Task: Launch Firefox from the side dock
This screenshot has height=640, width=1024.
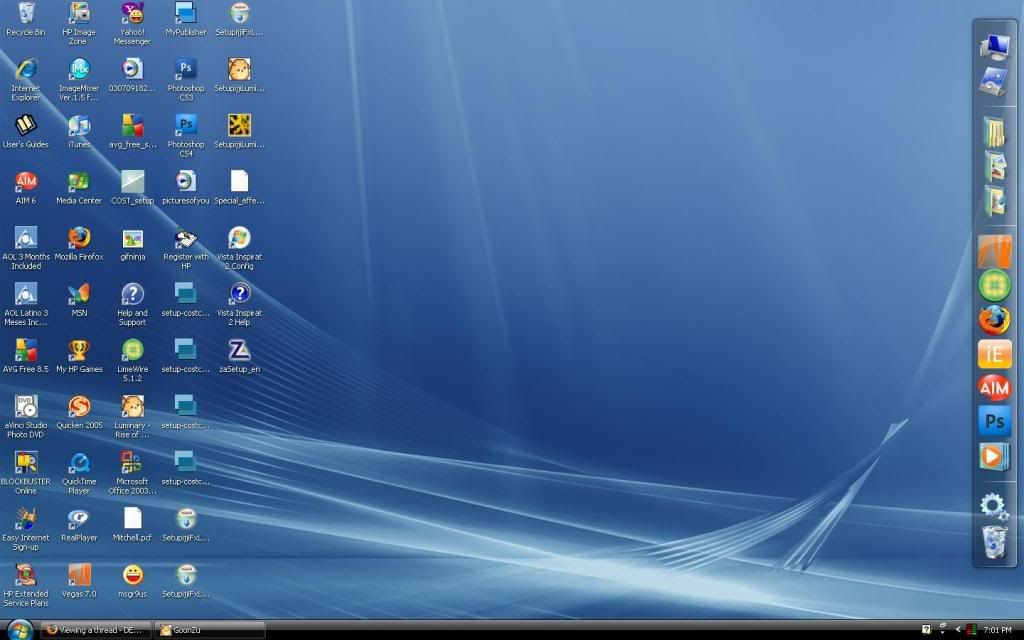Action: [995, 319]
